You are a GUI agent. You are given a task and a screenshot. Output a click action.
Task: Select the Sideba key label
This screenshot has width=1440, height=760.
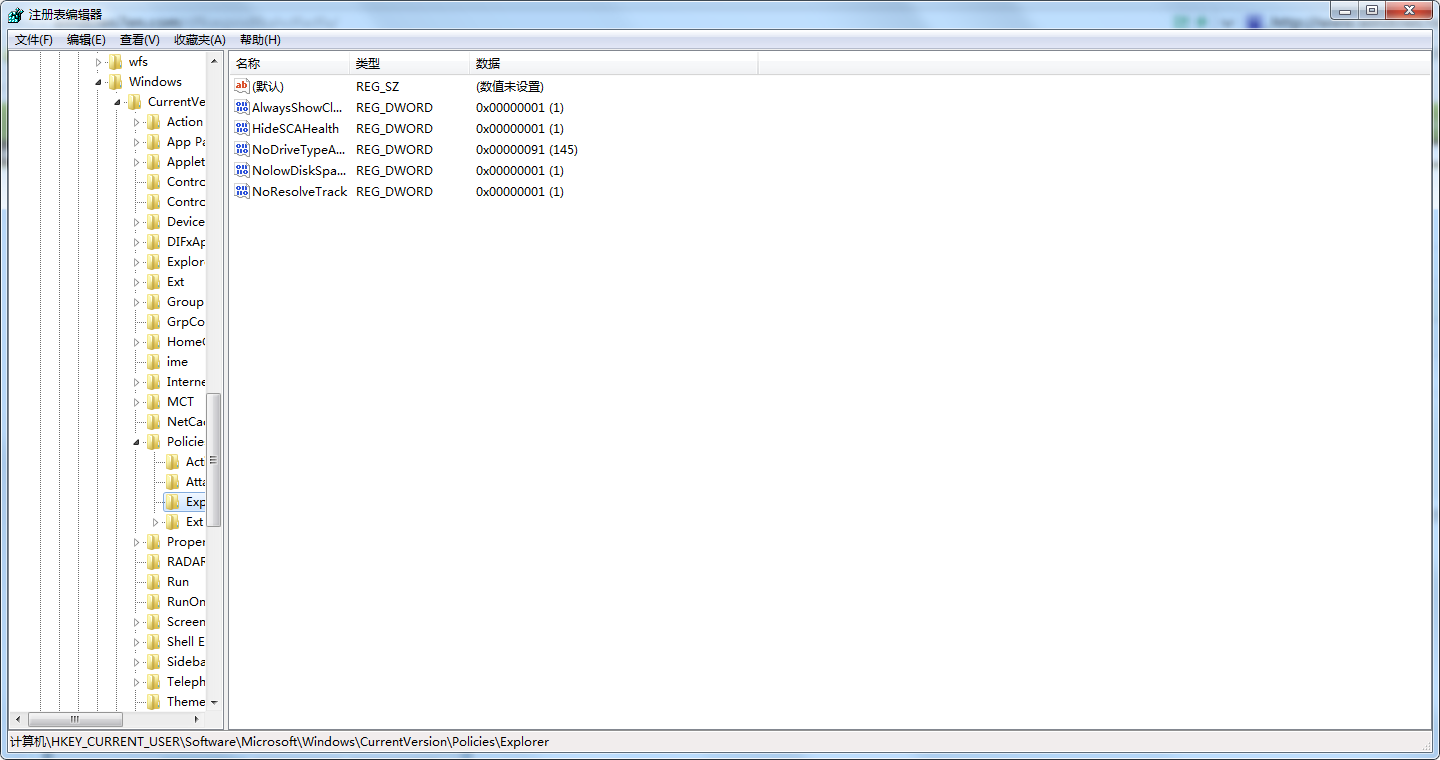click(185, 662)
